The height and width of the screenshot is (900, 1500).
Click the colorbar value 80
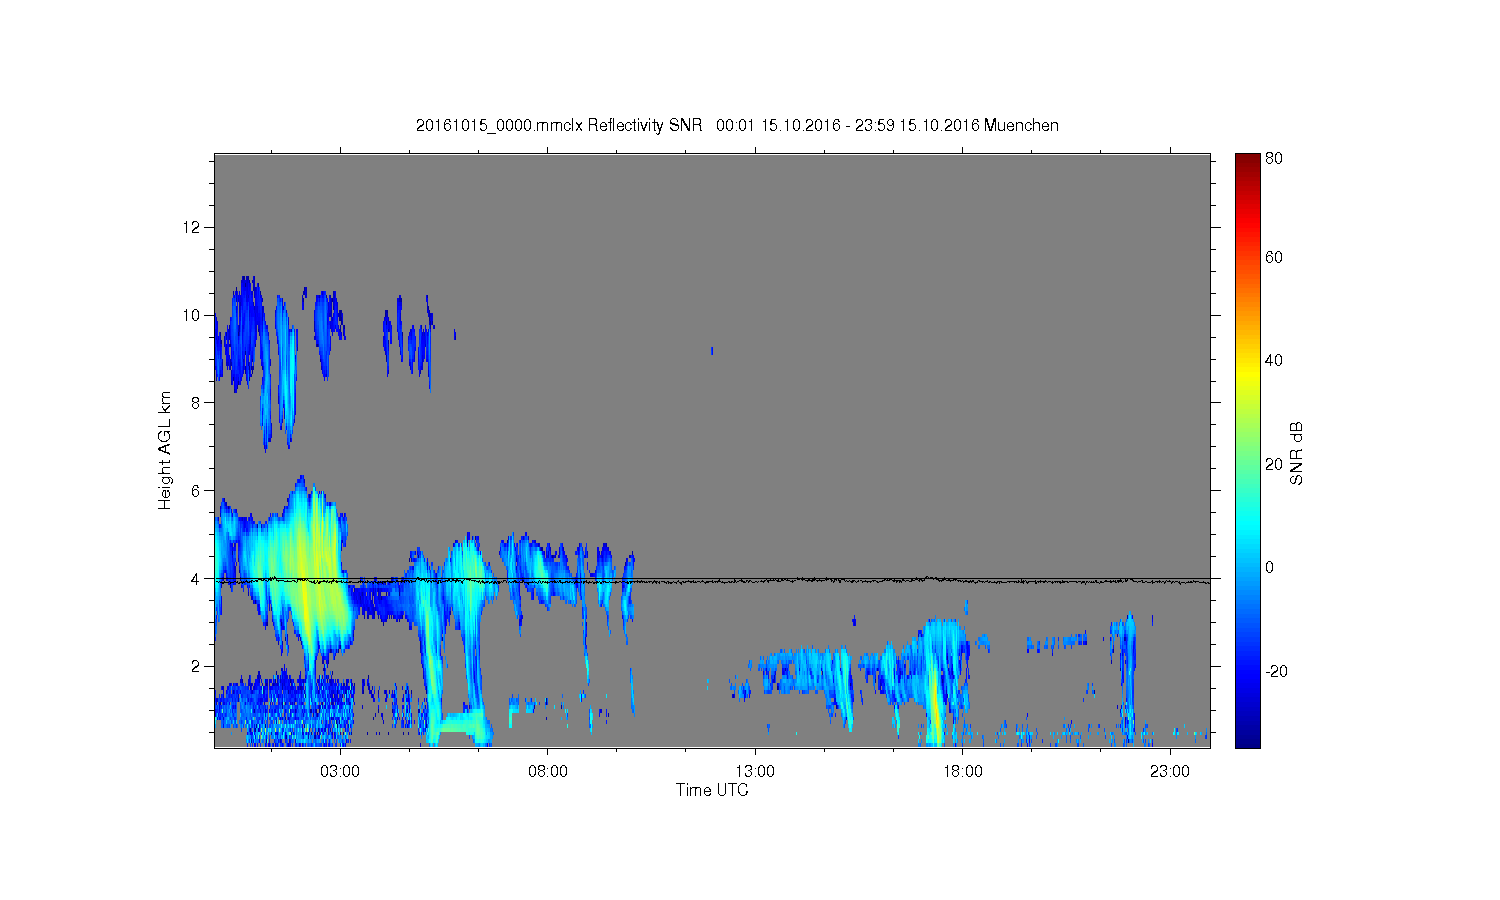pyautogui.click(x=1274, y=159)
